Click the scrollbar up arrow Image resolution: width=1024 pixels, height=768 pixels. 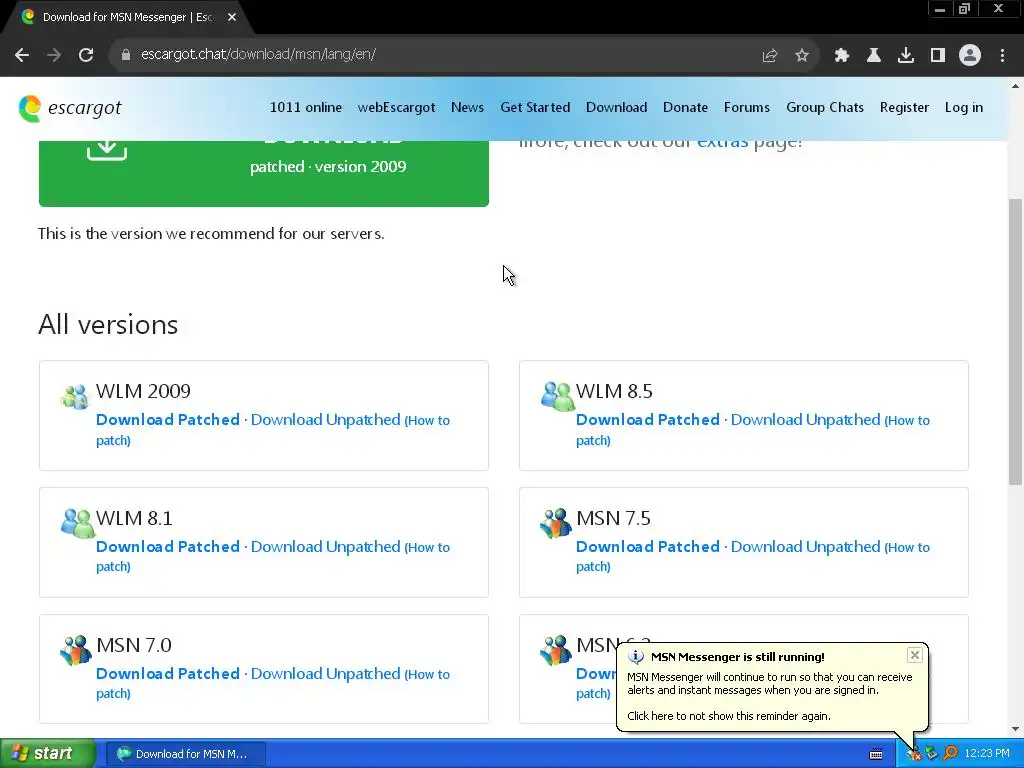(1016, 86)
